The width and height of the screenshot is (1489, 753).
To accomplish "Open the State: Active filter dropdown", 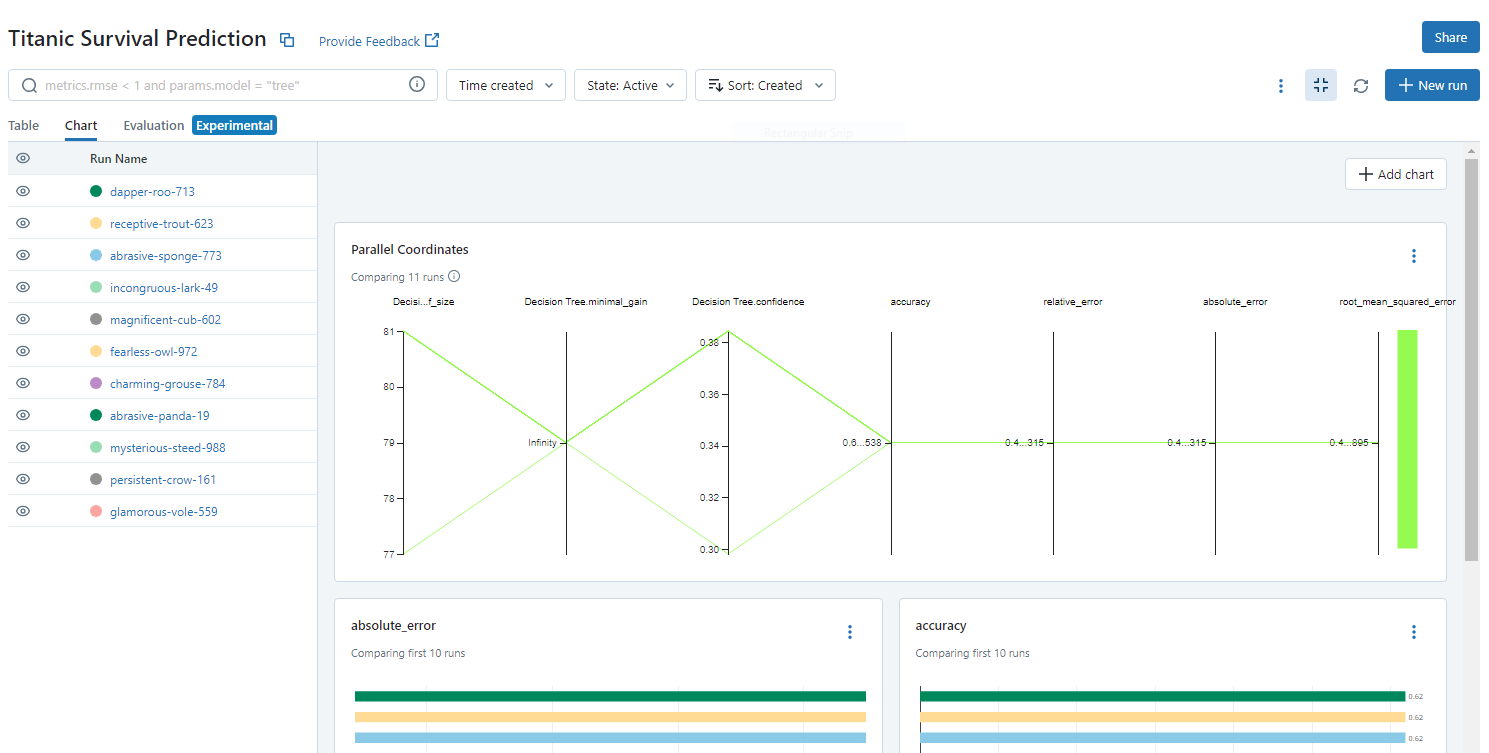I will pyautogui.click(x=630, y=85).
